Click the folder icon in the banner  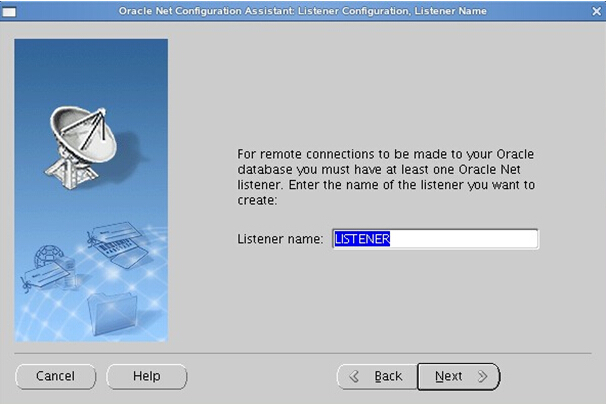pyautogui.click(x=107, y=314)
